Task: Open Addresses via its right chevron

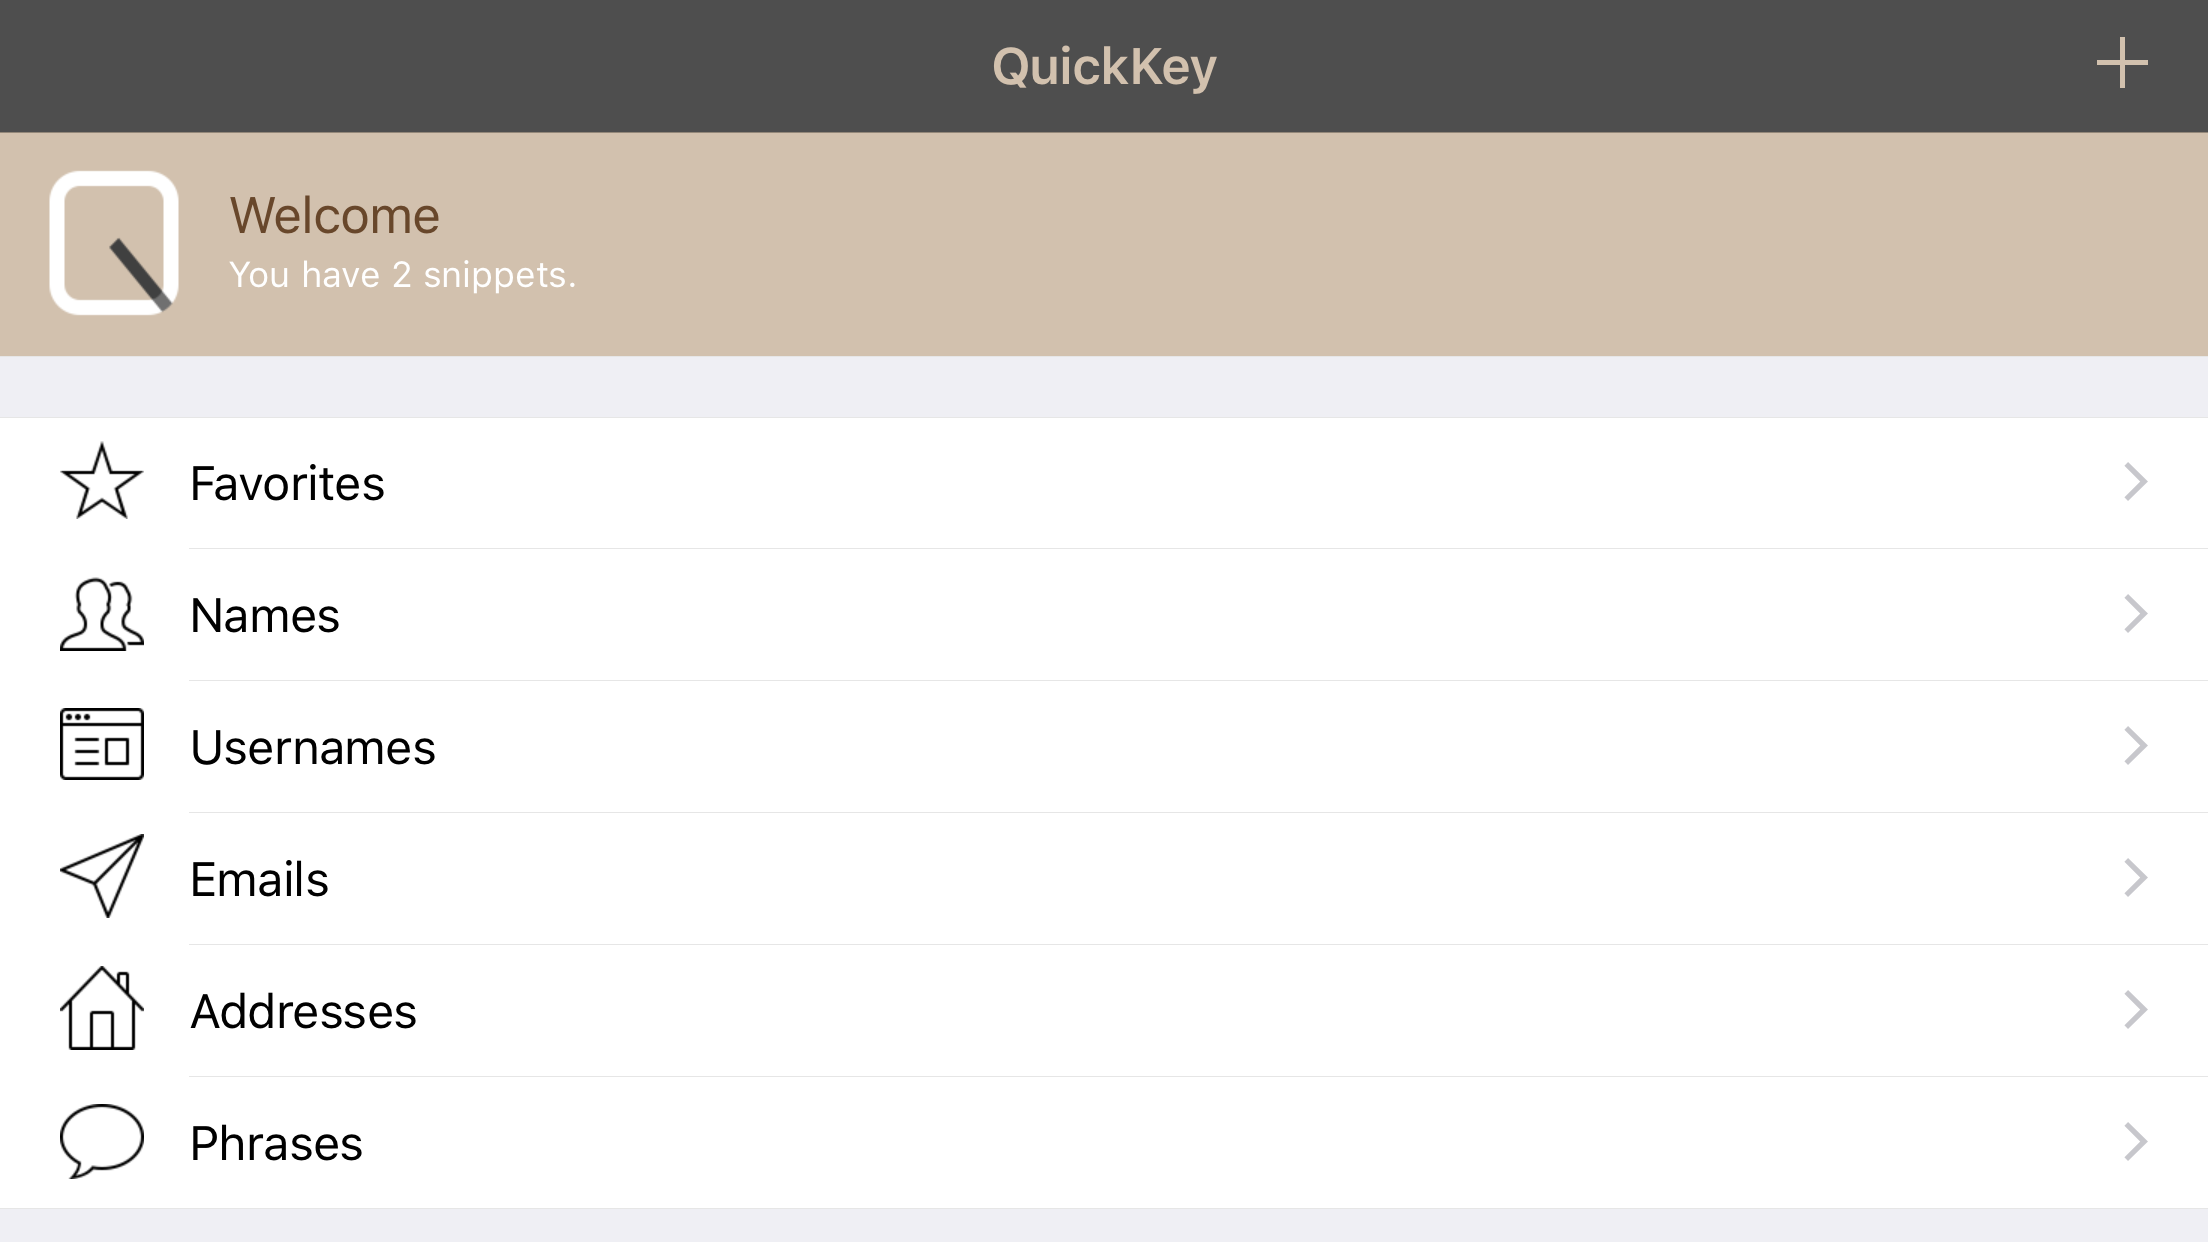Action: pos(2135,1010)
